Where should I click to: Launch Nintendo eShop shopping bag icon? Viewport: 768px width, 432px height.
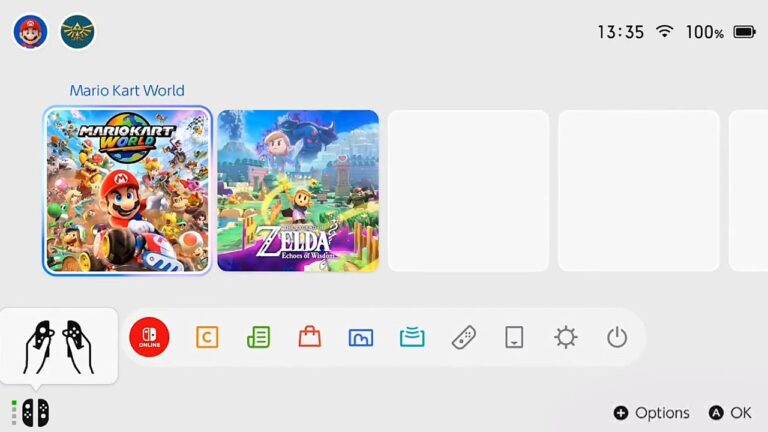(x=310, y=337)
